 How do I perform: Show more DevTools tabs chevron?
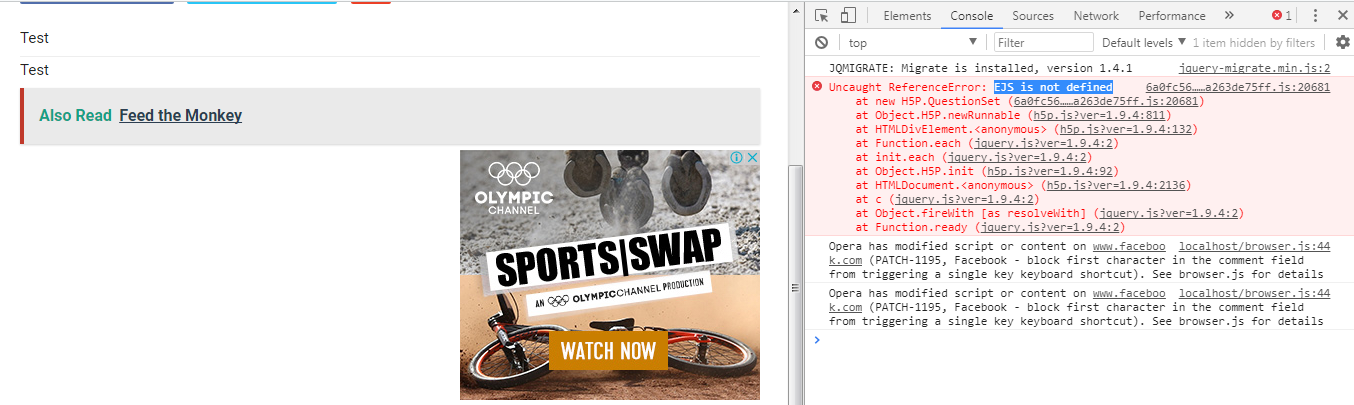tap(1229, 15)
